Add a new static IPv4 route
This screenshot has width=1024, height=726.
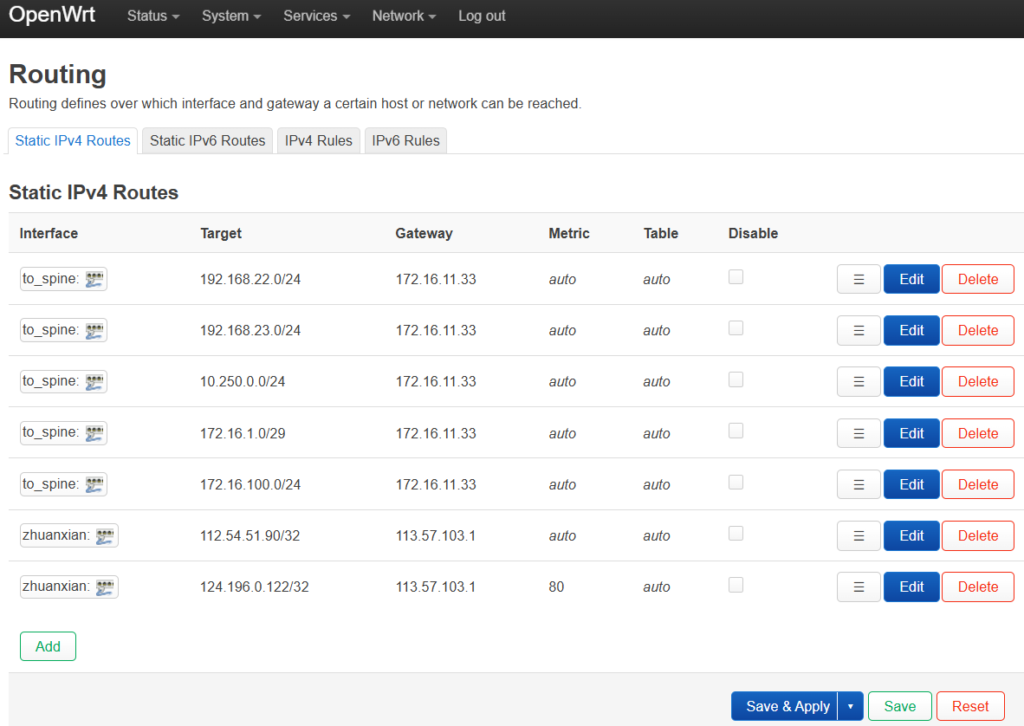pyautogui.click(x=48, y=646)
